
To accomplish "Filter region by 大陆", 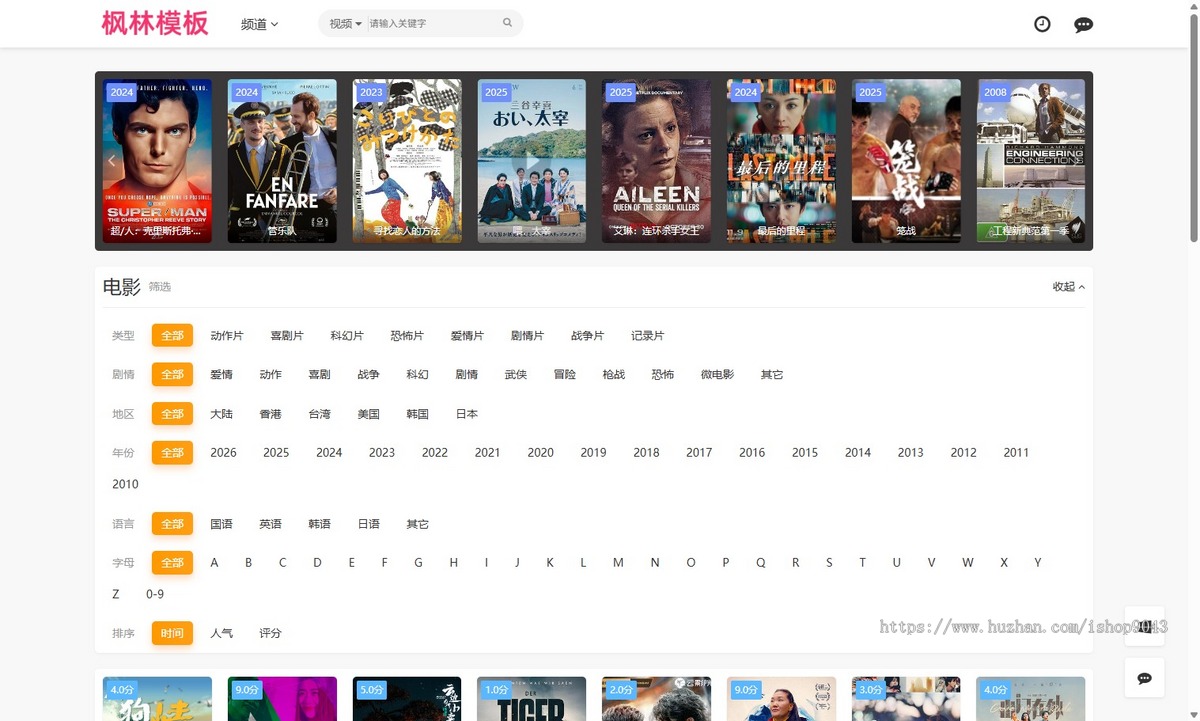I will pos(221,414).
